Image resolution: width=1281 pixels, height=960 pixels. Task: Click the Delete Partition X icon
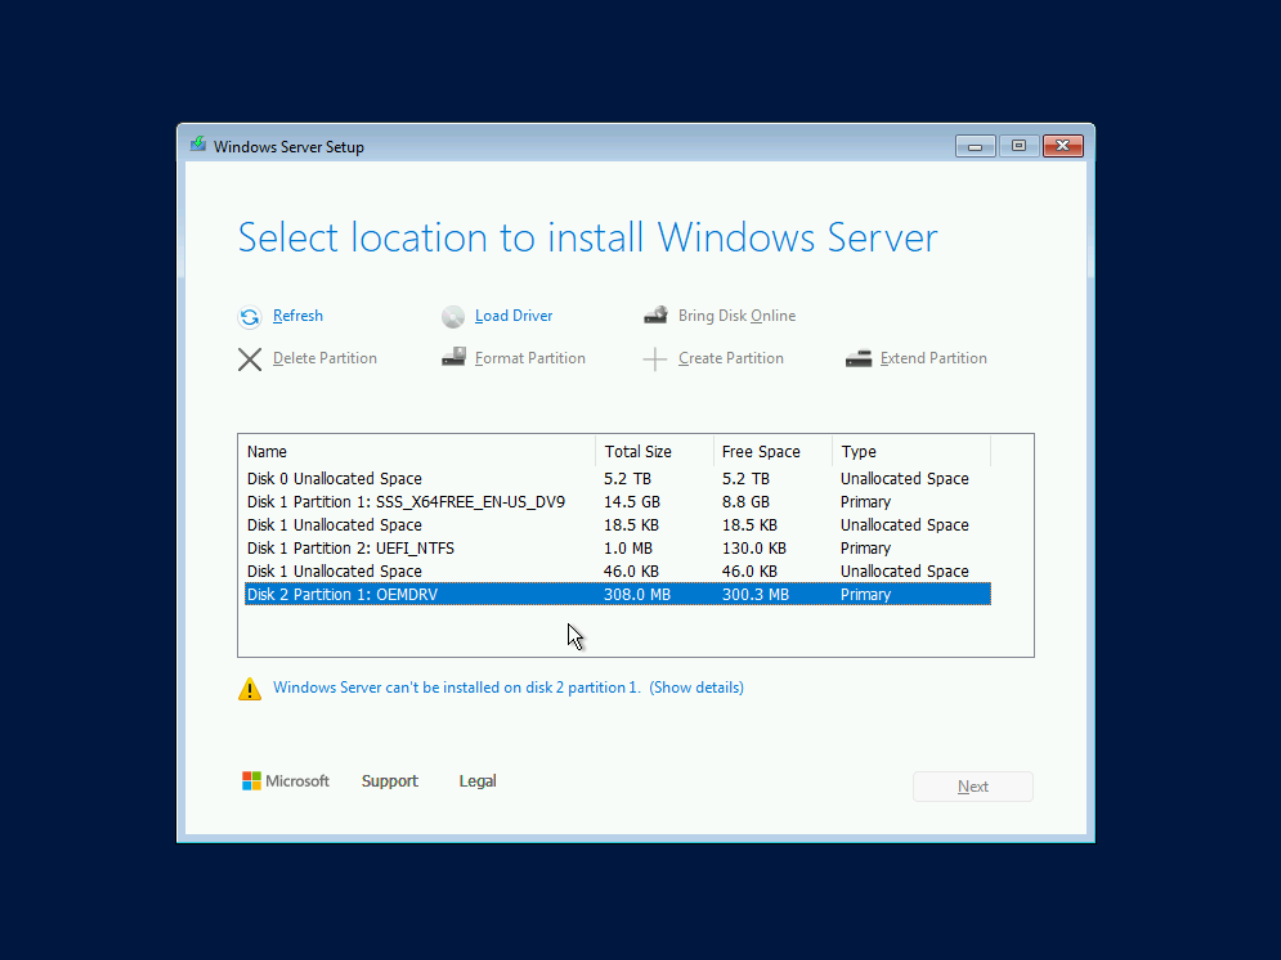pyautogui.click(x=250, y=359)
